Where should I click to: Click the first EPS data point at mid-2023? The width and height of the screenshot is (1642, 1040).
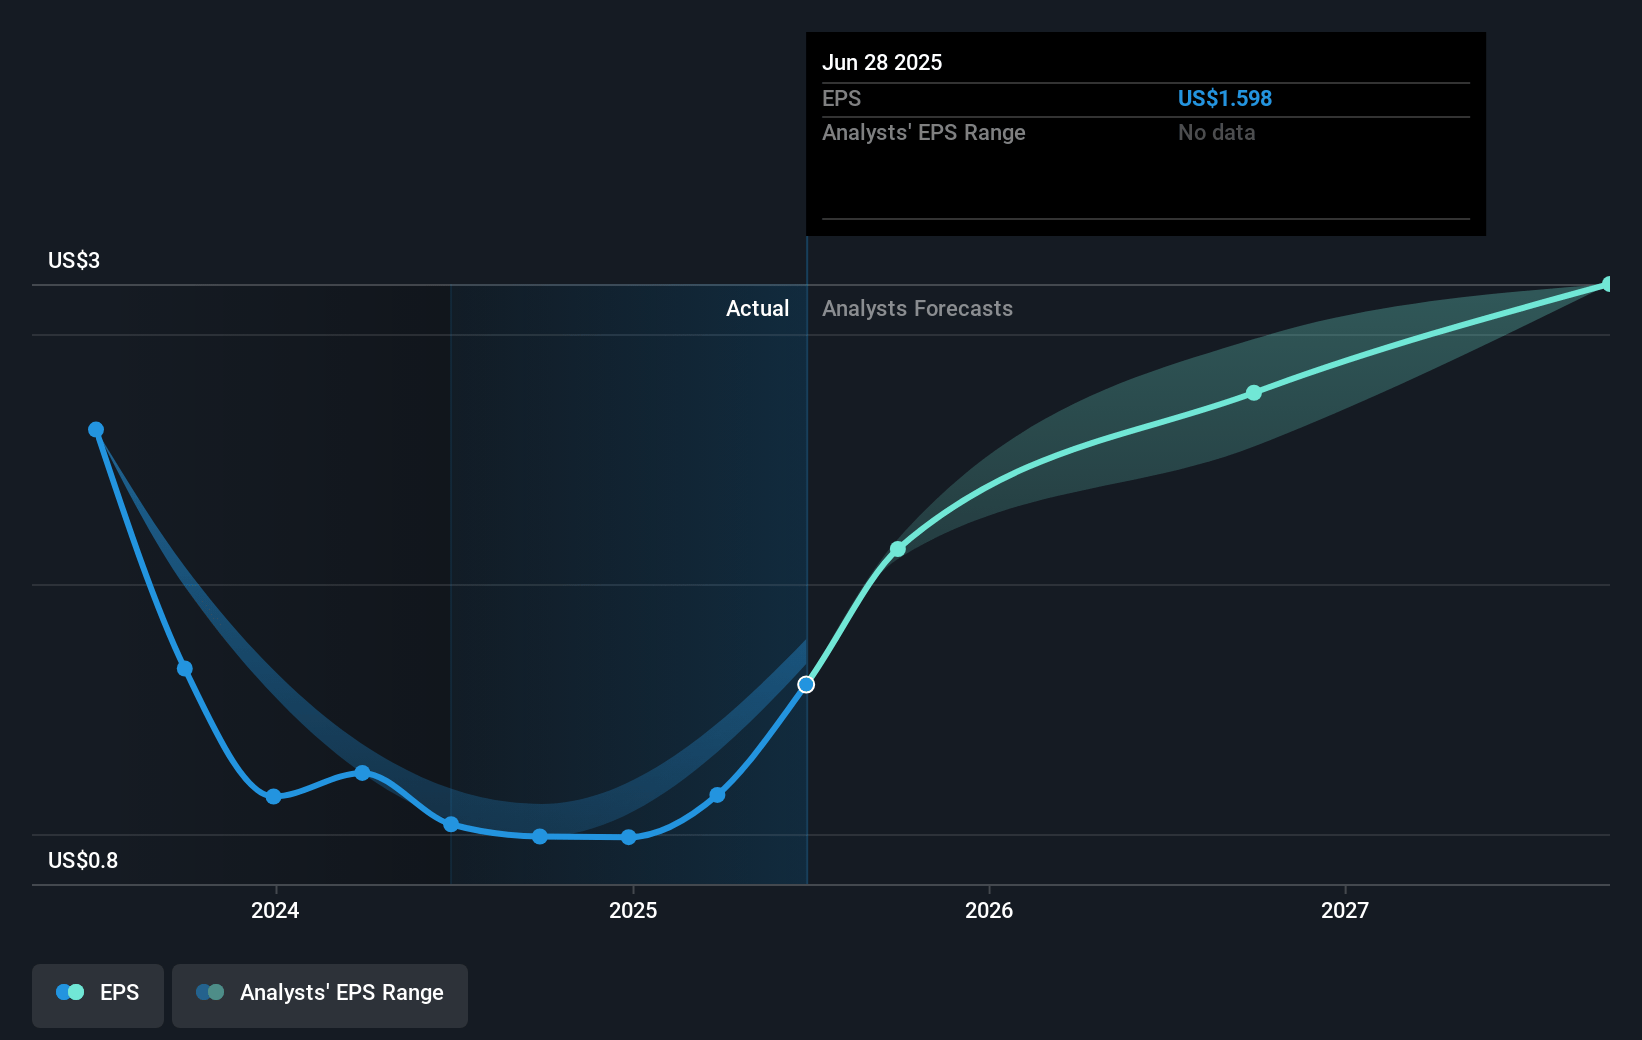pyautogui.click(x=96, y=430)
